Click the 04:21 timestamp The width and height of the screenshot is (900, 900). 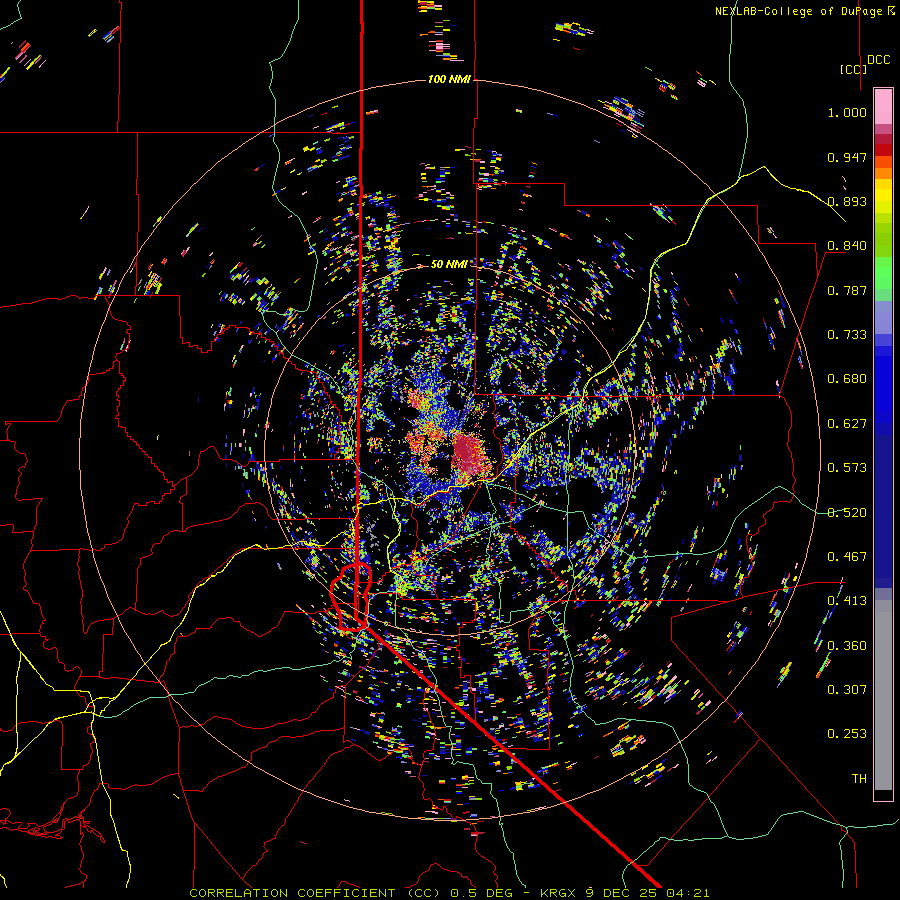tap(687, 893)
